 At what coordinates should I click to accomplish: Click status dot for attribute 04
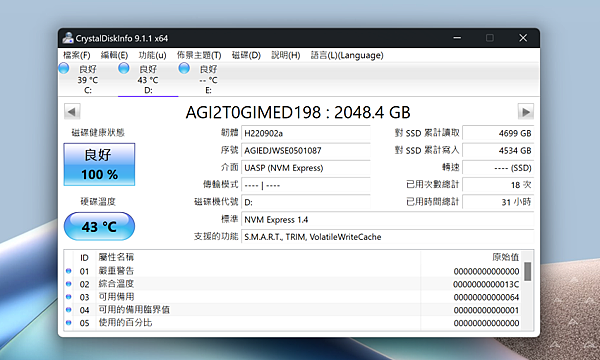68,310
